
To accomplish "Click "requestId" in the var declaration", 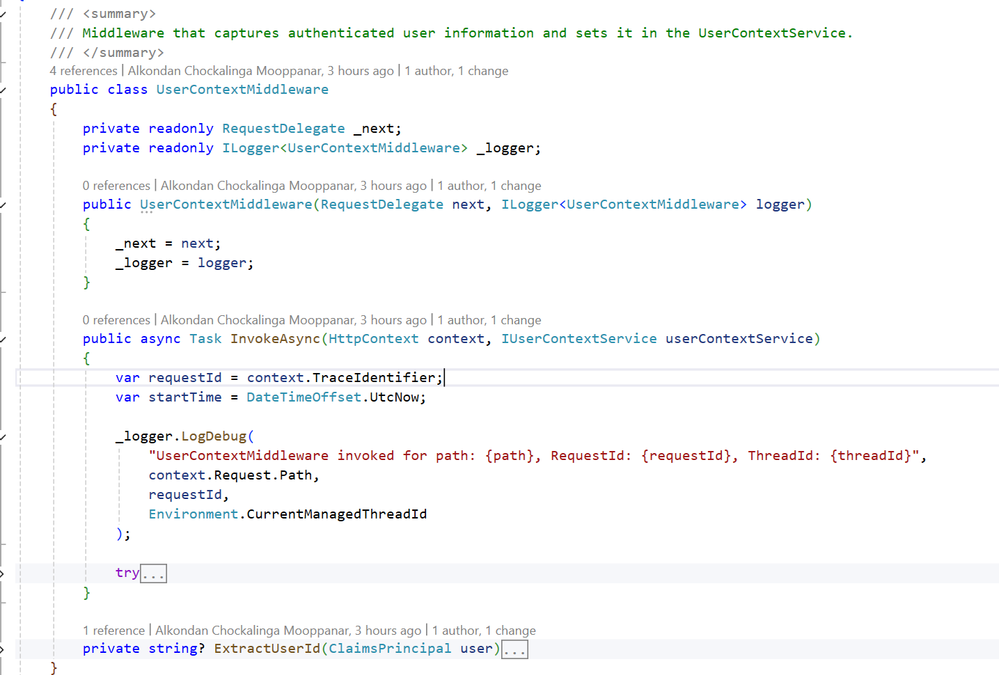I will click(185, 377).
